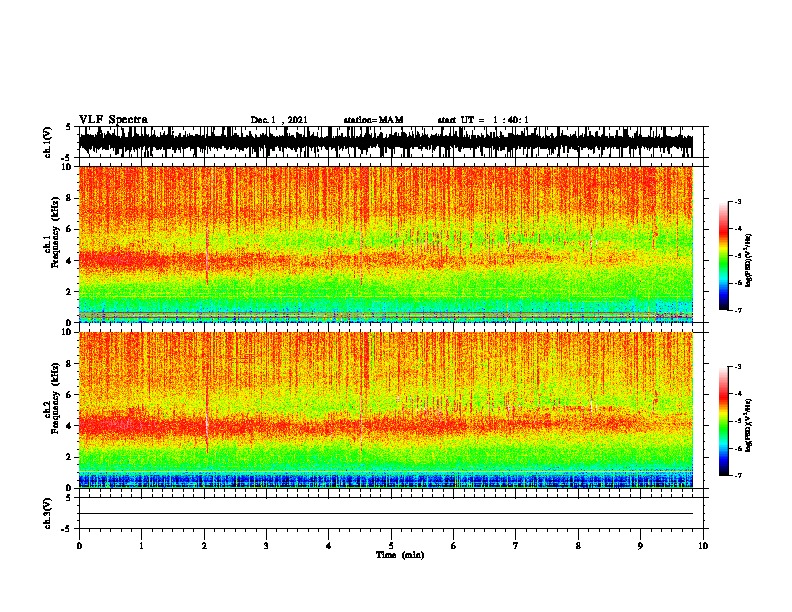792x612 pixels.
Task: Click the ch.1 colorbar log(PSD) label
Action: tap(749, 260)
